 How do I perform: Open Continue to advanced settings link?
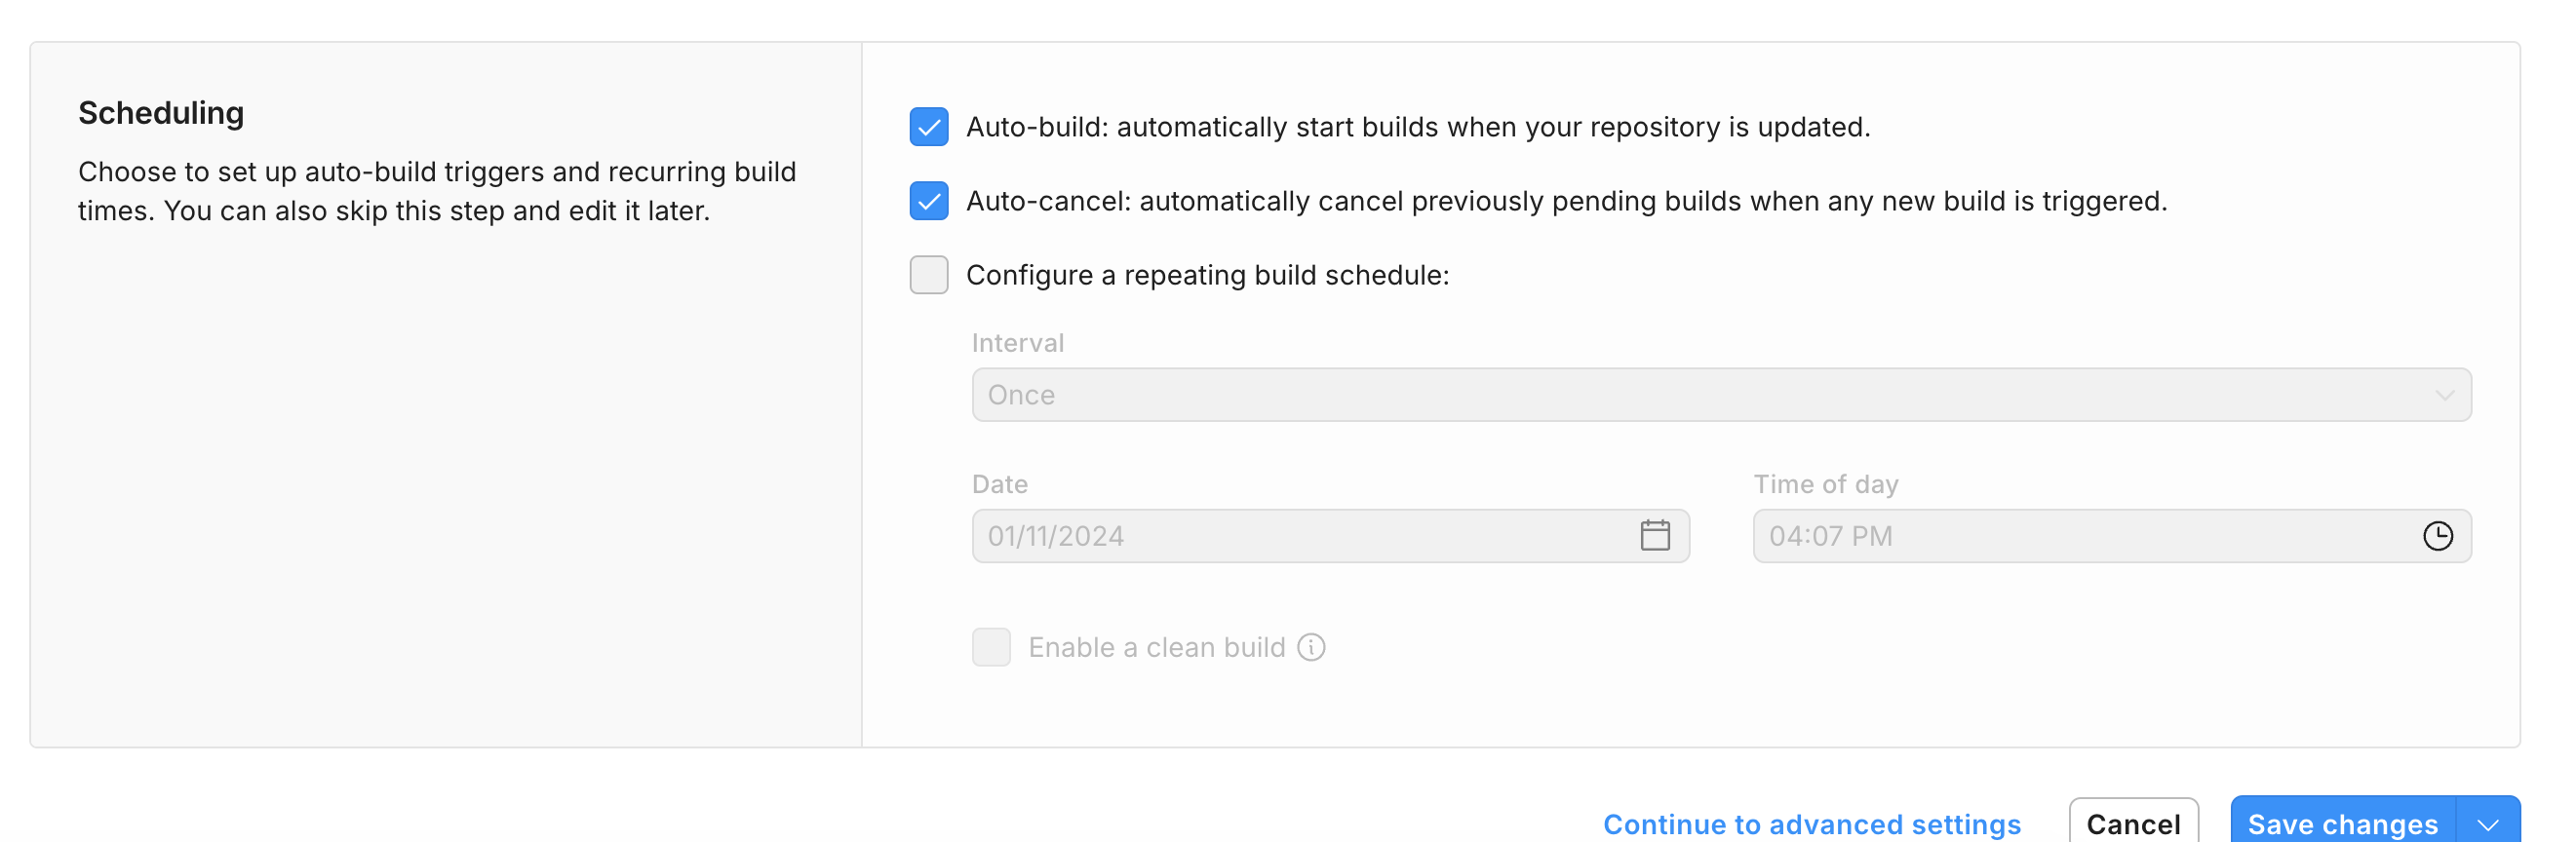pyautogui.click(x=1811, y=824)
